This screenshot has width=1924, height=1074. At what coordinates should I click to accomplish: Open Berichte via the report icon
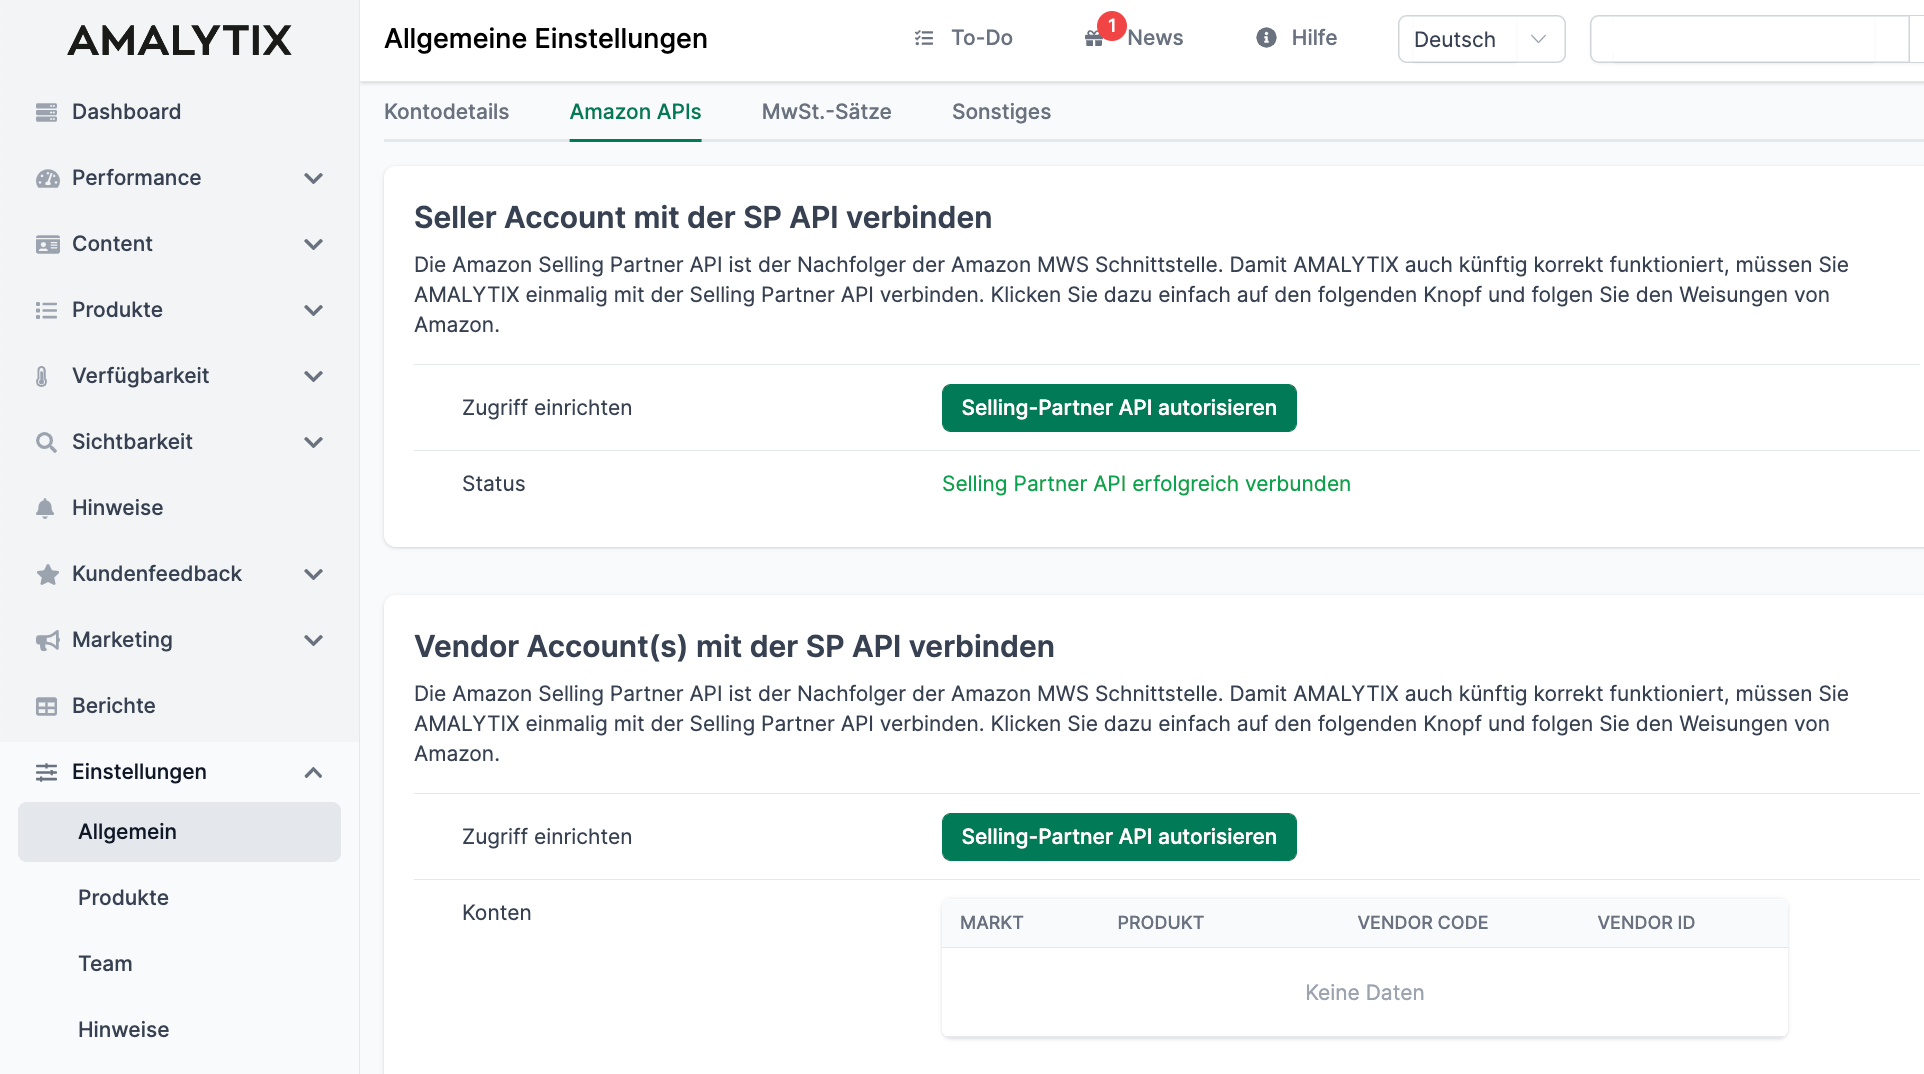(x=46, y=705)
